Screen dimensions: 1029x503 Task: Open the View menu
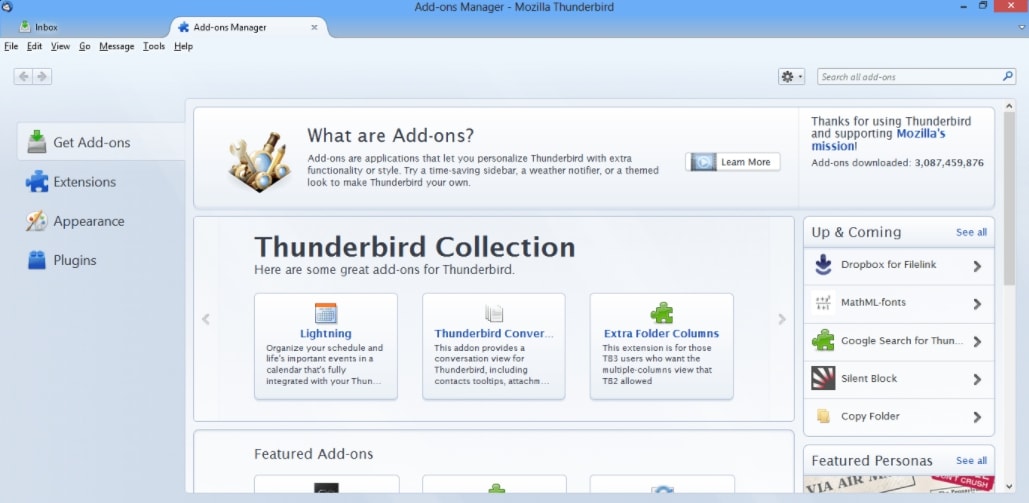click(60, 46)
